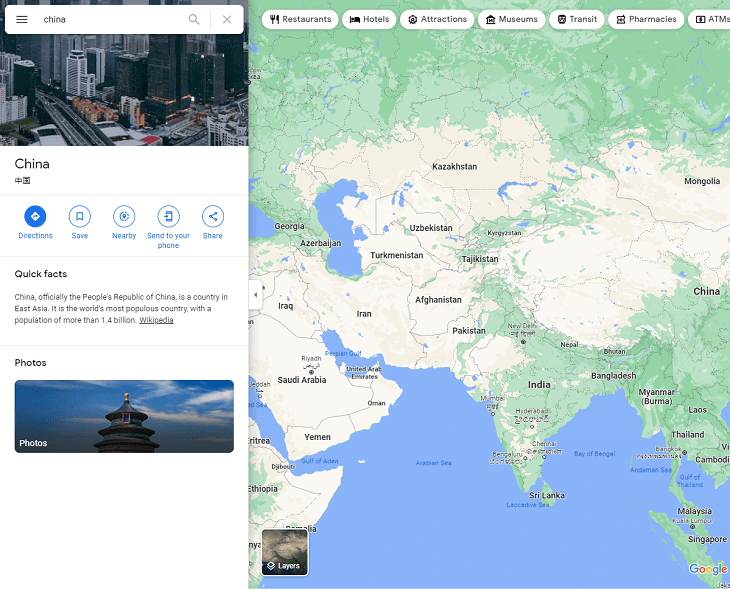Image resolution: width=730 pixels, height=589 pixels.
Task: Open the Wikipedia link in Quick facts
Action: point(156,320)
